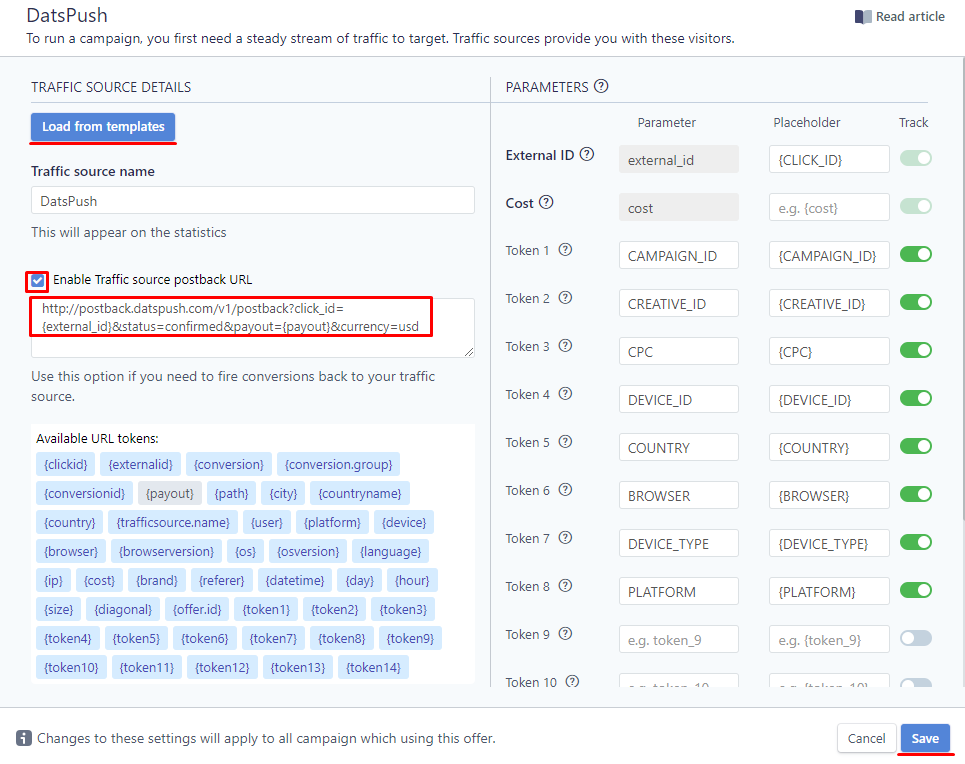
Task: Disable Token 1 CAMPAIGN_ID tracking
Action: pyautogui.click(x=915, y=254)
